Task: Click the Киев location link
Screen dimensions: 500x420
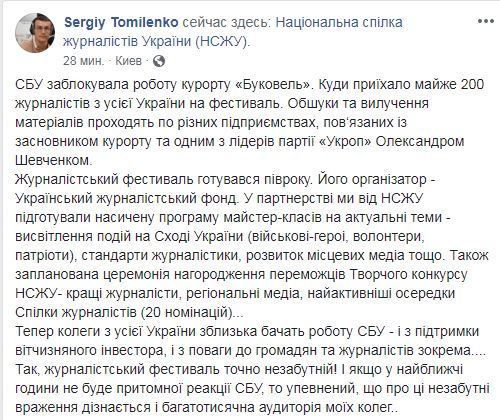Action: pyautogui.click(x=128, y=61)
